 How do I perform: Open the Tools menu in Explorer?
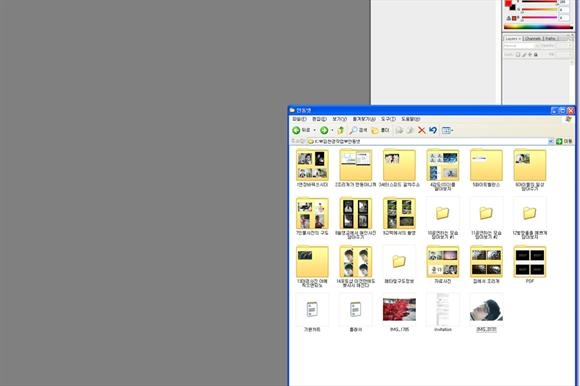388,119
